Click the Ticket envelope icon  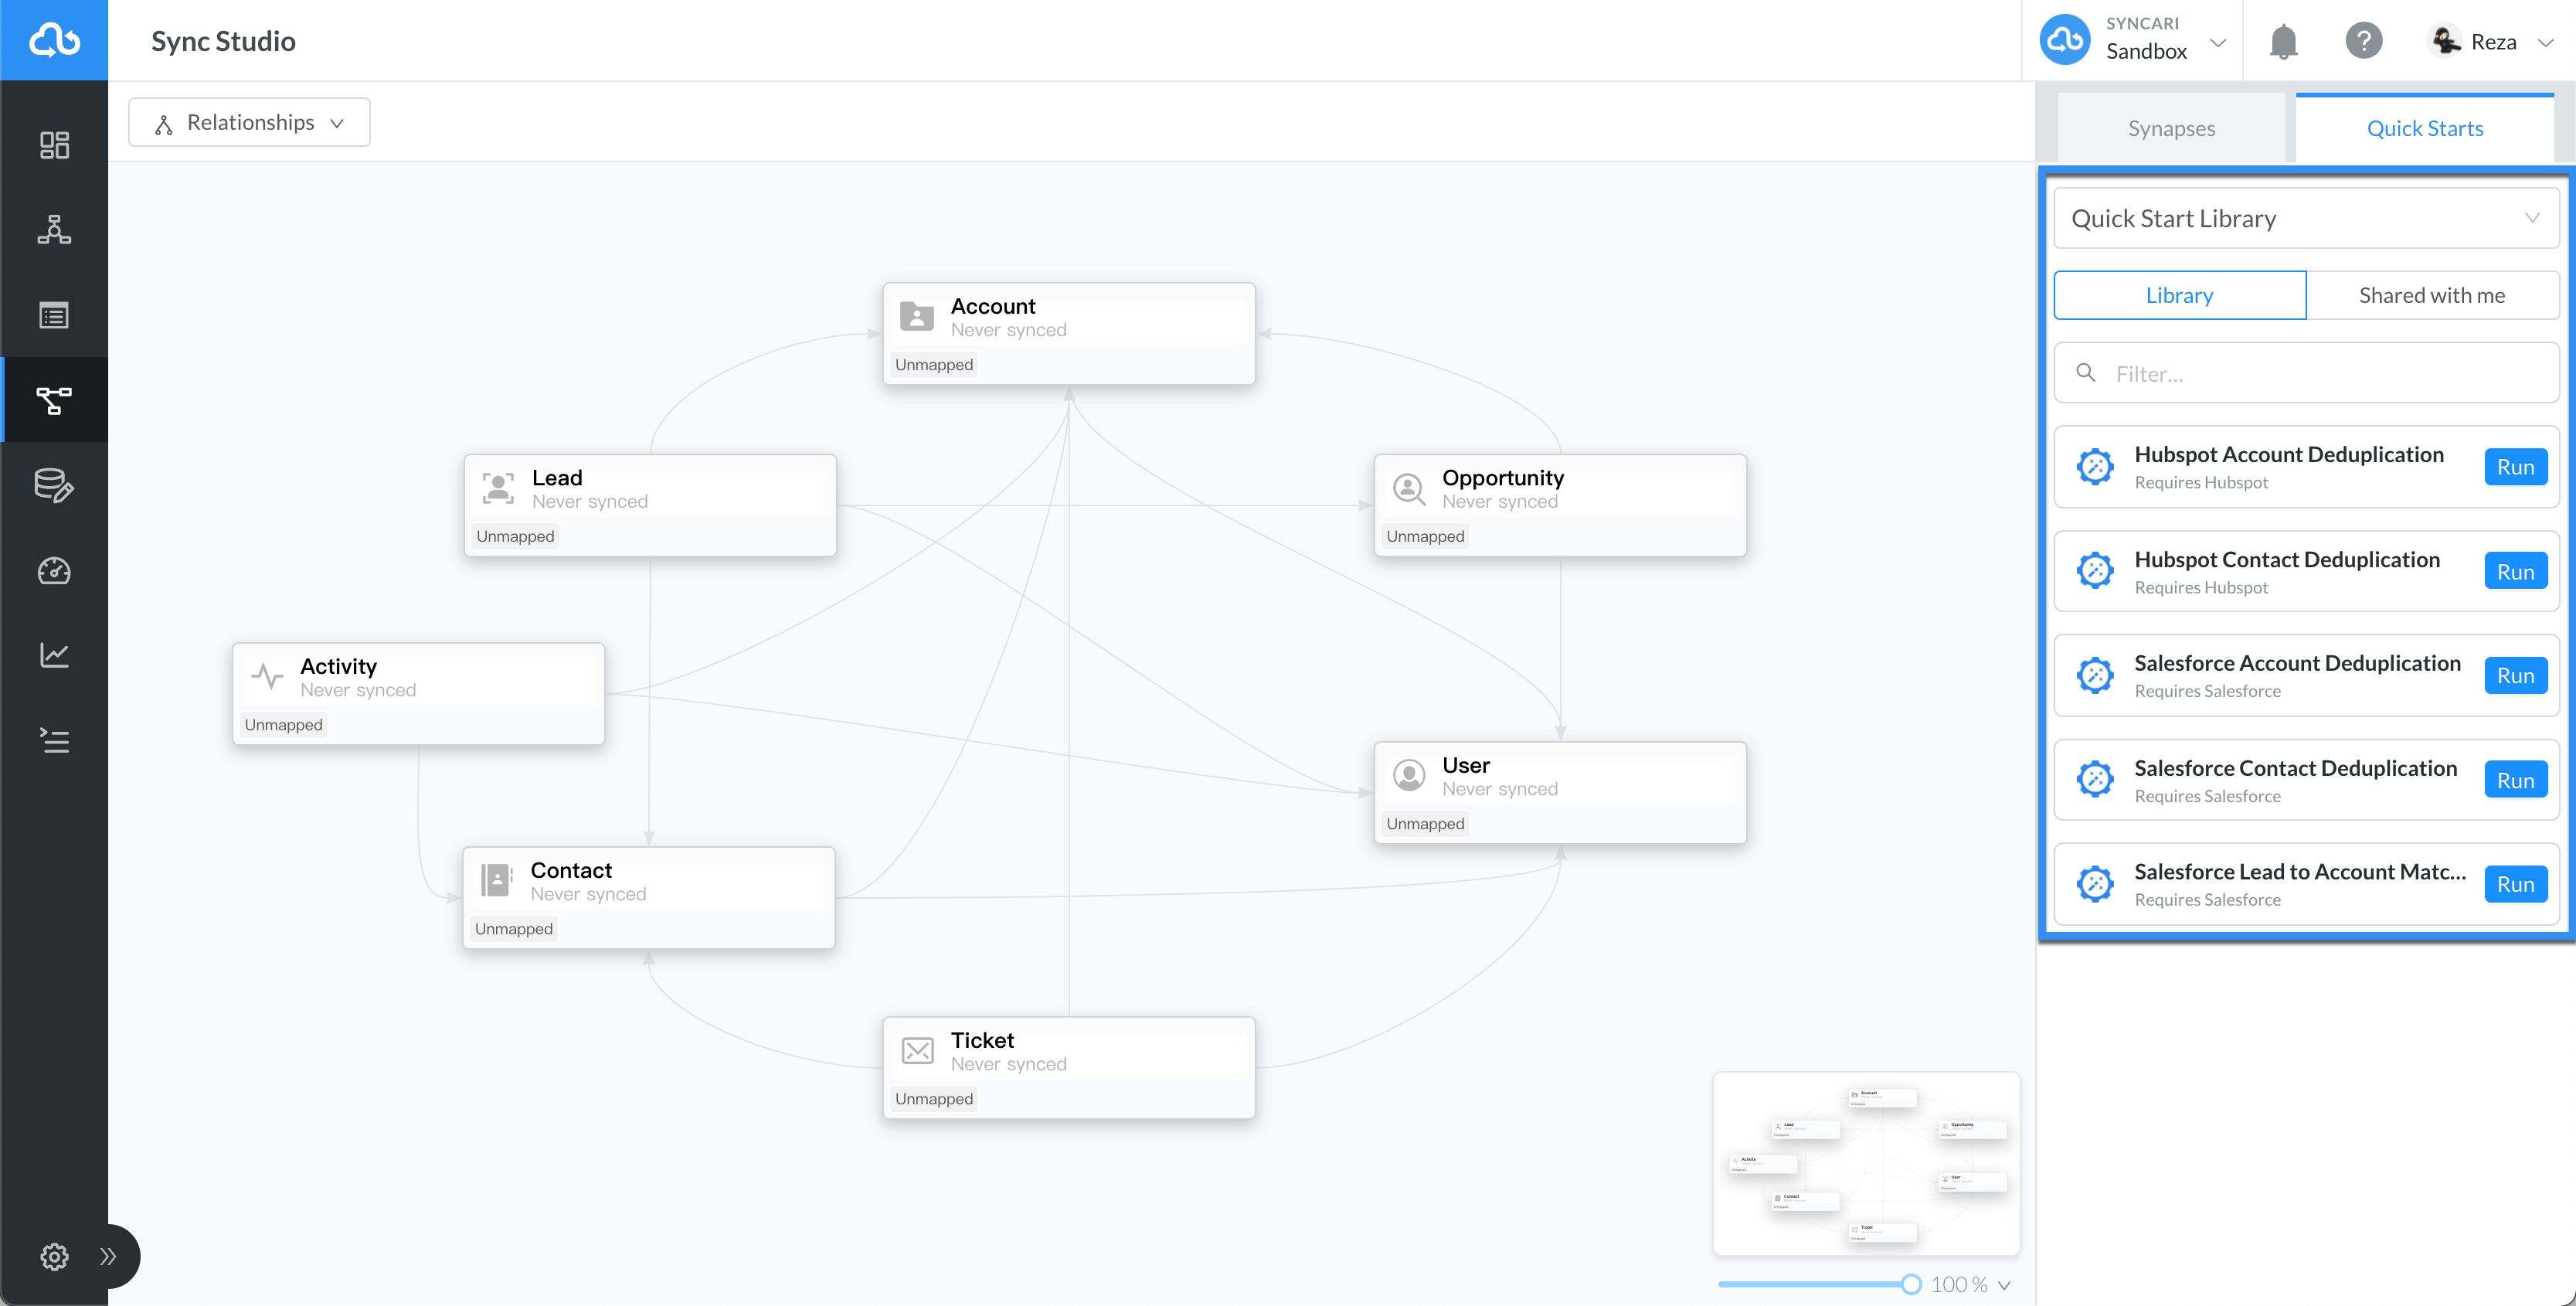(x=917, y=1050)
